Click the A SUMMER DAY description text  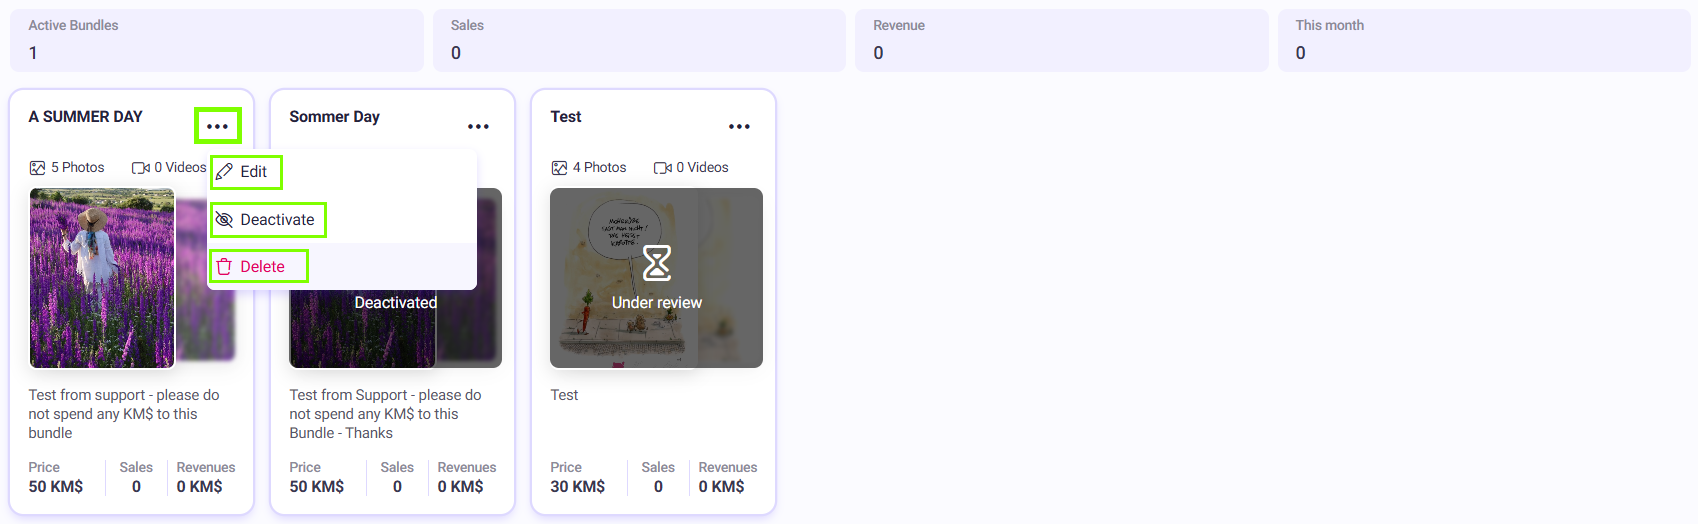click(124, 414)
